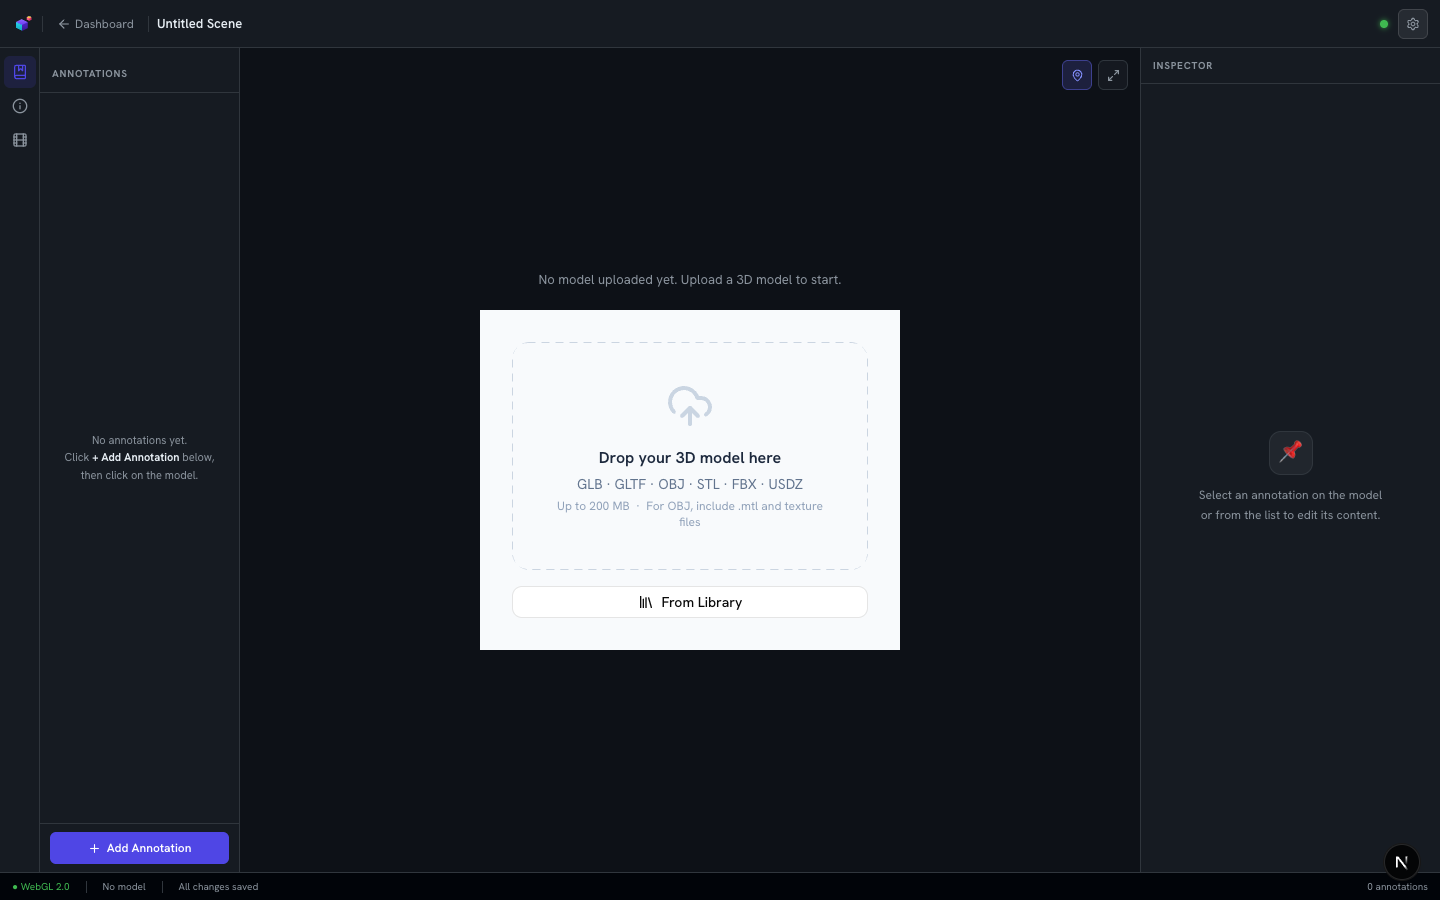This screenshot has width=1440, height=900.
Task: Click the app logo cube icon
Action: 23,23
